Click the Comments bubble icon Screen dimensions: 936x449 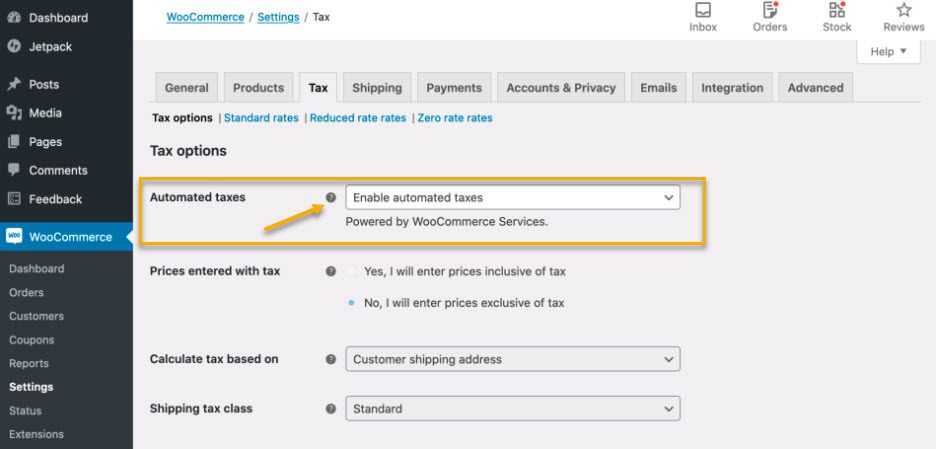coord(14,170)
